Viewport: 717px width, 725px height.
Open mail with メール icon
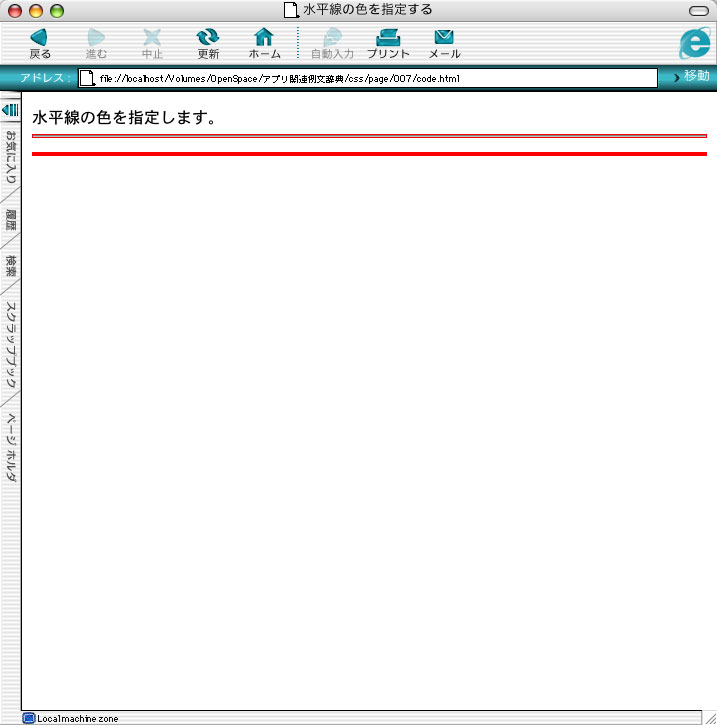tap(444, 43)
